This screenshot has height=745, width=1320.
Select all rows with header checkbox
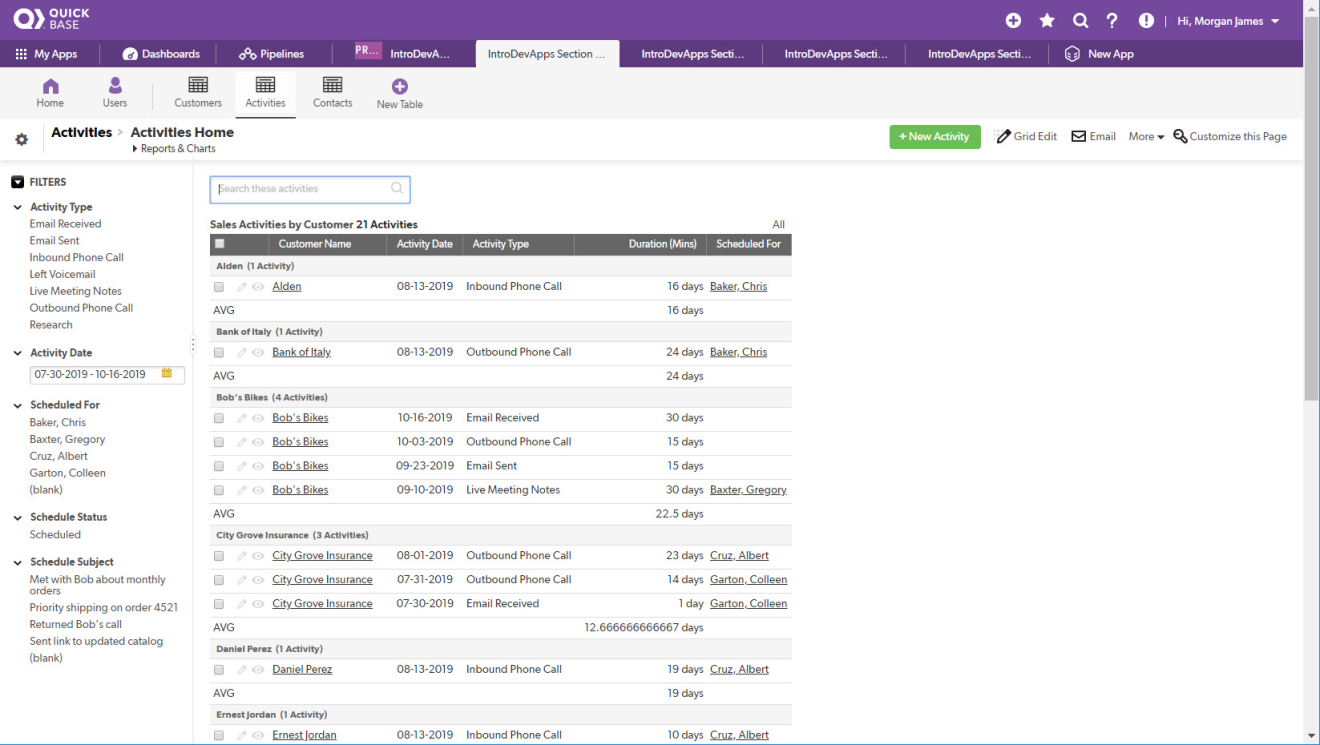220,244
